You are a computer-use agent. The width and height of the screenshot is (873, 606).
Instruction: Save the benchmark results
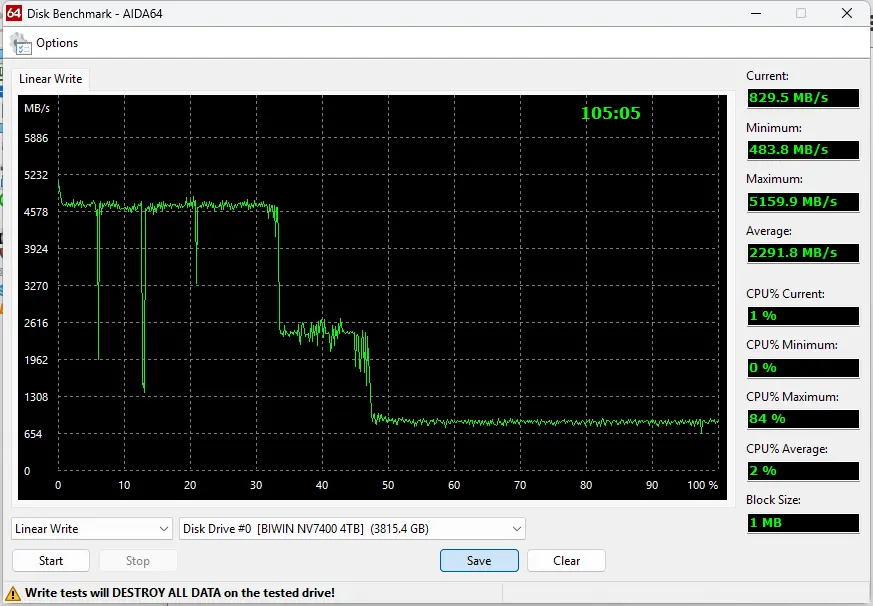(x=479, y=561)
